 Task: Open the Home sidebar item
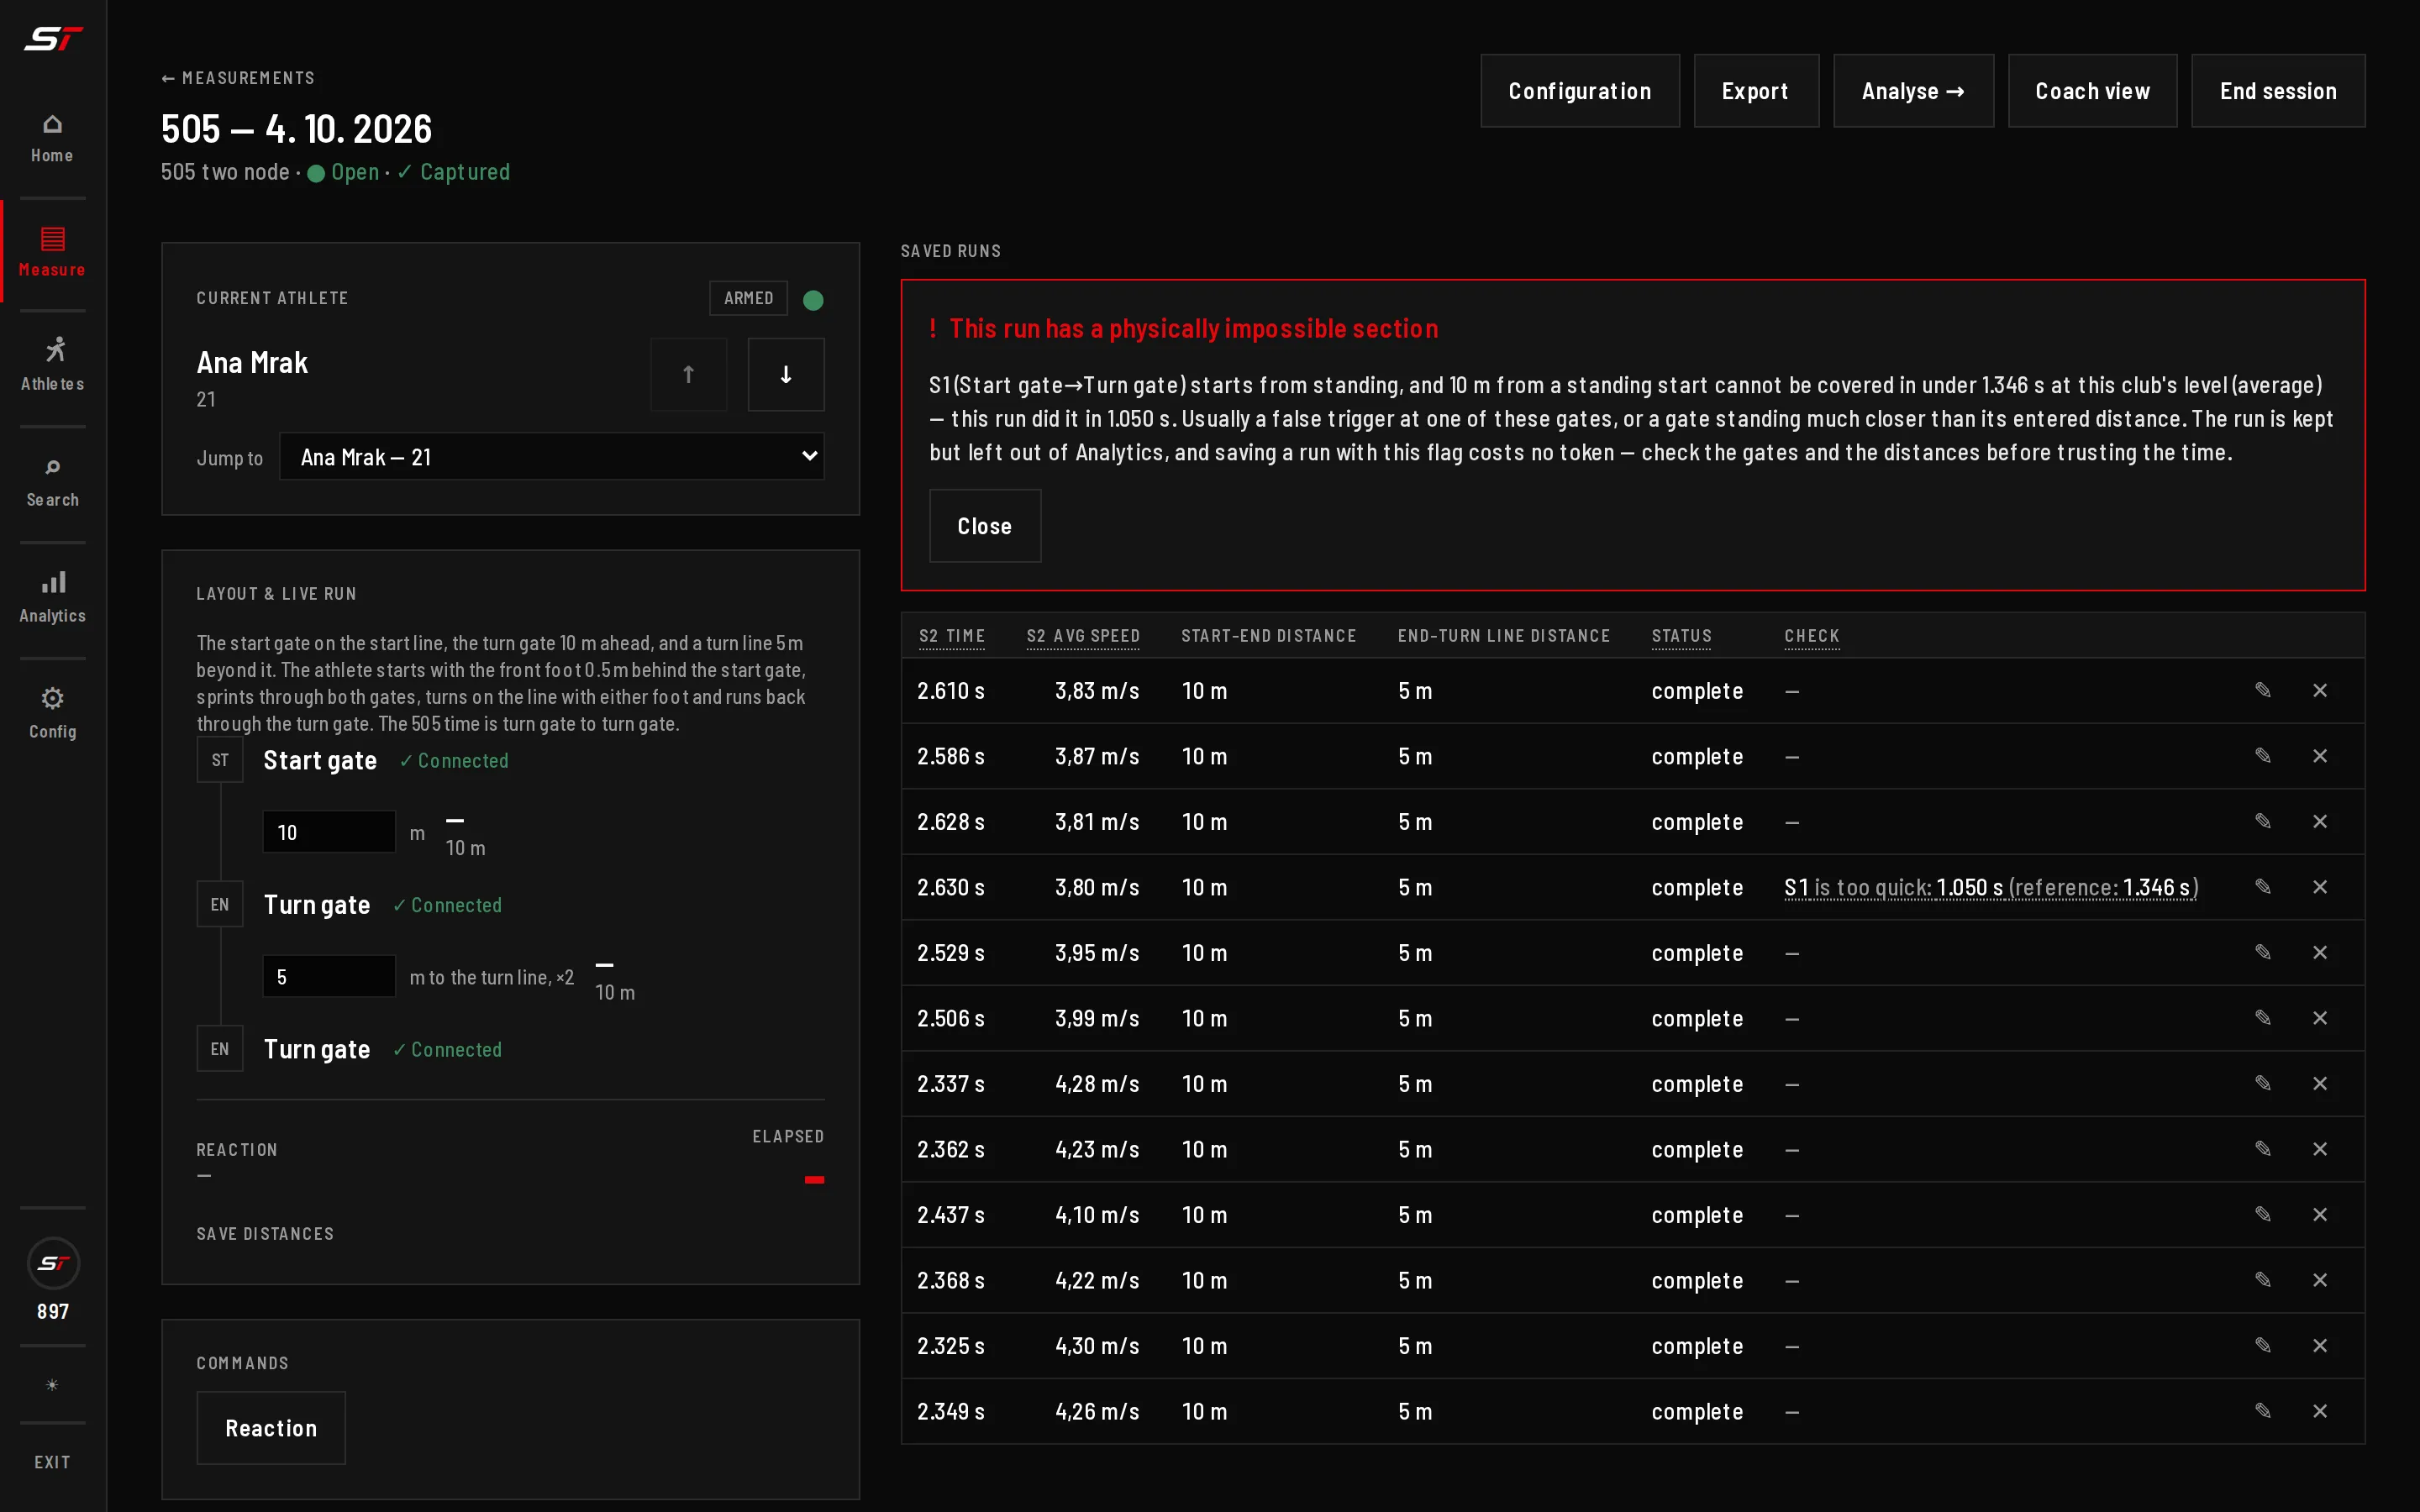pyautogui.click(x=52, y=138)
